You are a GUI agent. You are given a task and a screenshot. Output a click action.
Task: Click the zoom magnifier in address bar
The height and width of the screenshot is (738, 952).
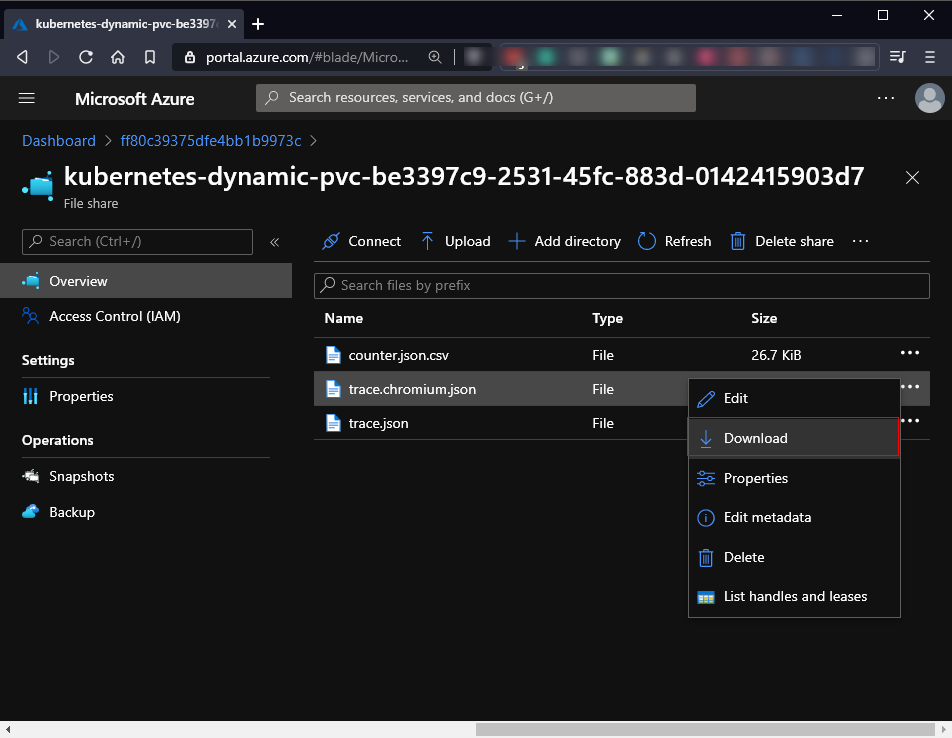point(435,57)
